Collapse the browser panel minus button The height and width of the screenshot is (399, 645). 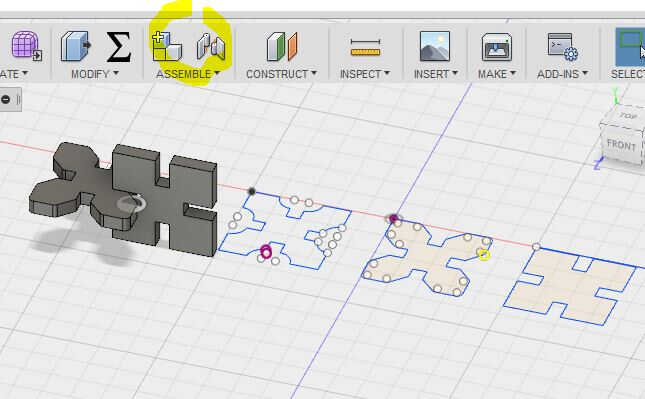coord(5,100)
